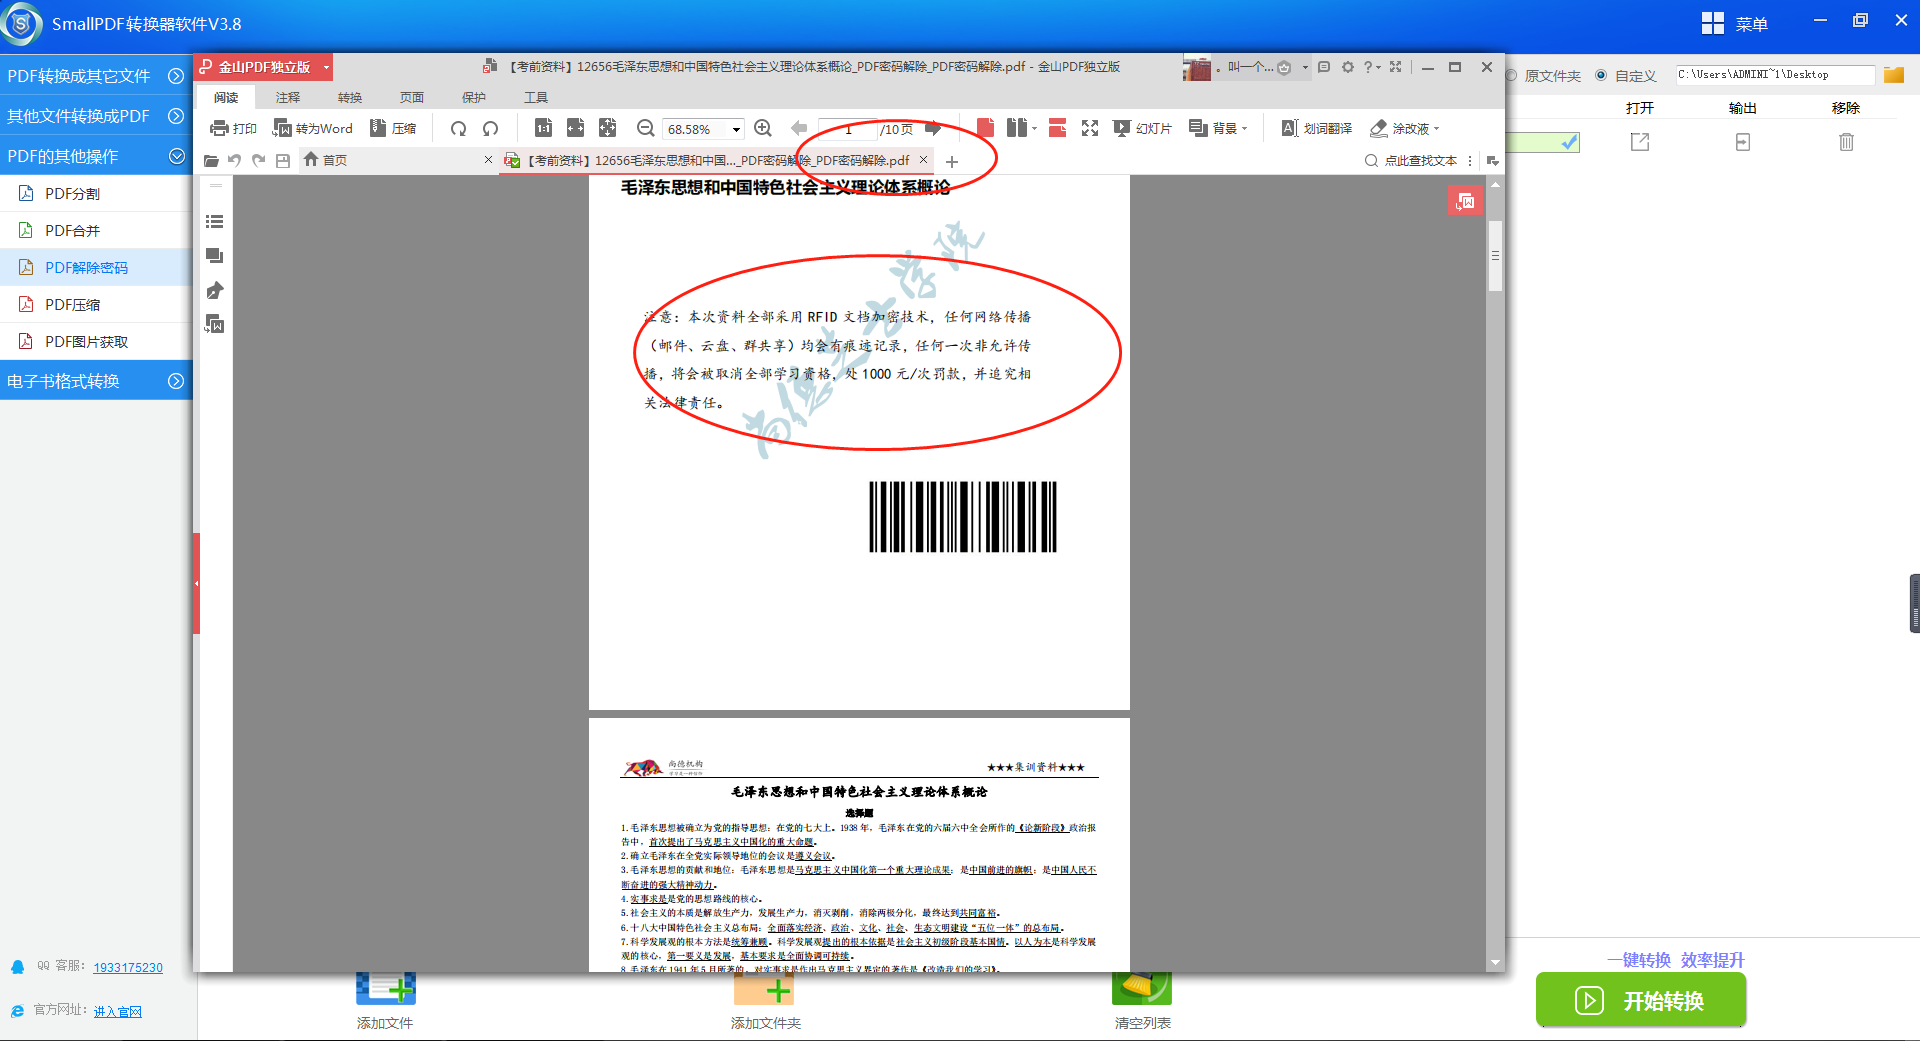Click the Print (打印) toolbar button
The height and width of the screenshot is (1041, 1920).
pos(233,128)
